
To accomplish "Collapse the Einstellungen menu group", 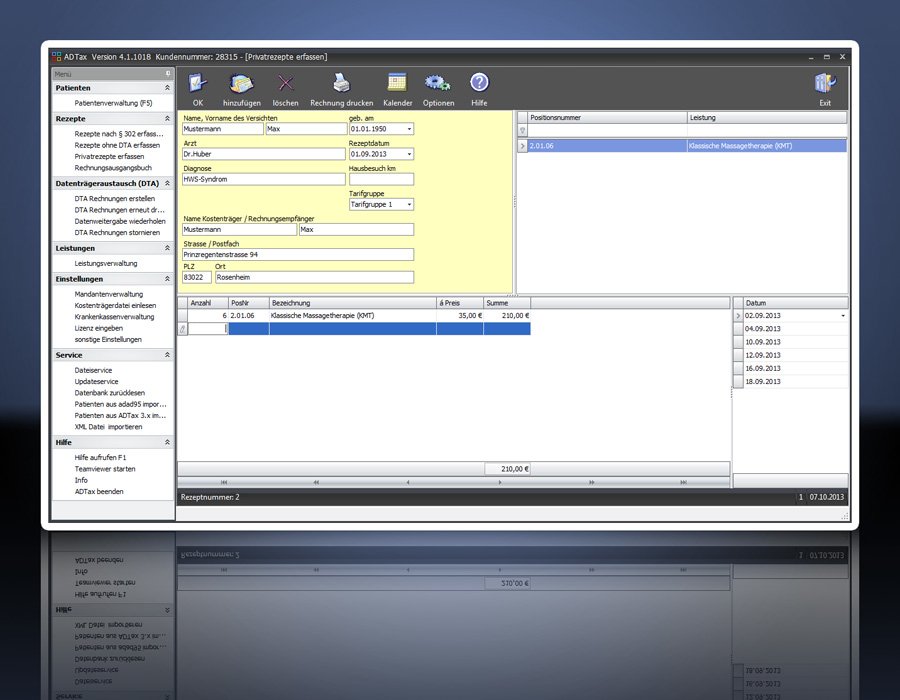I will [x=167, y=278].
